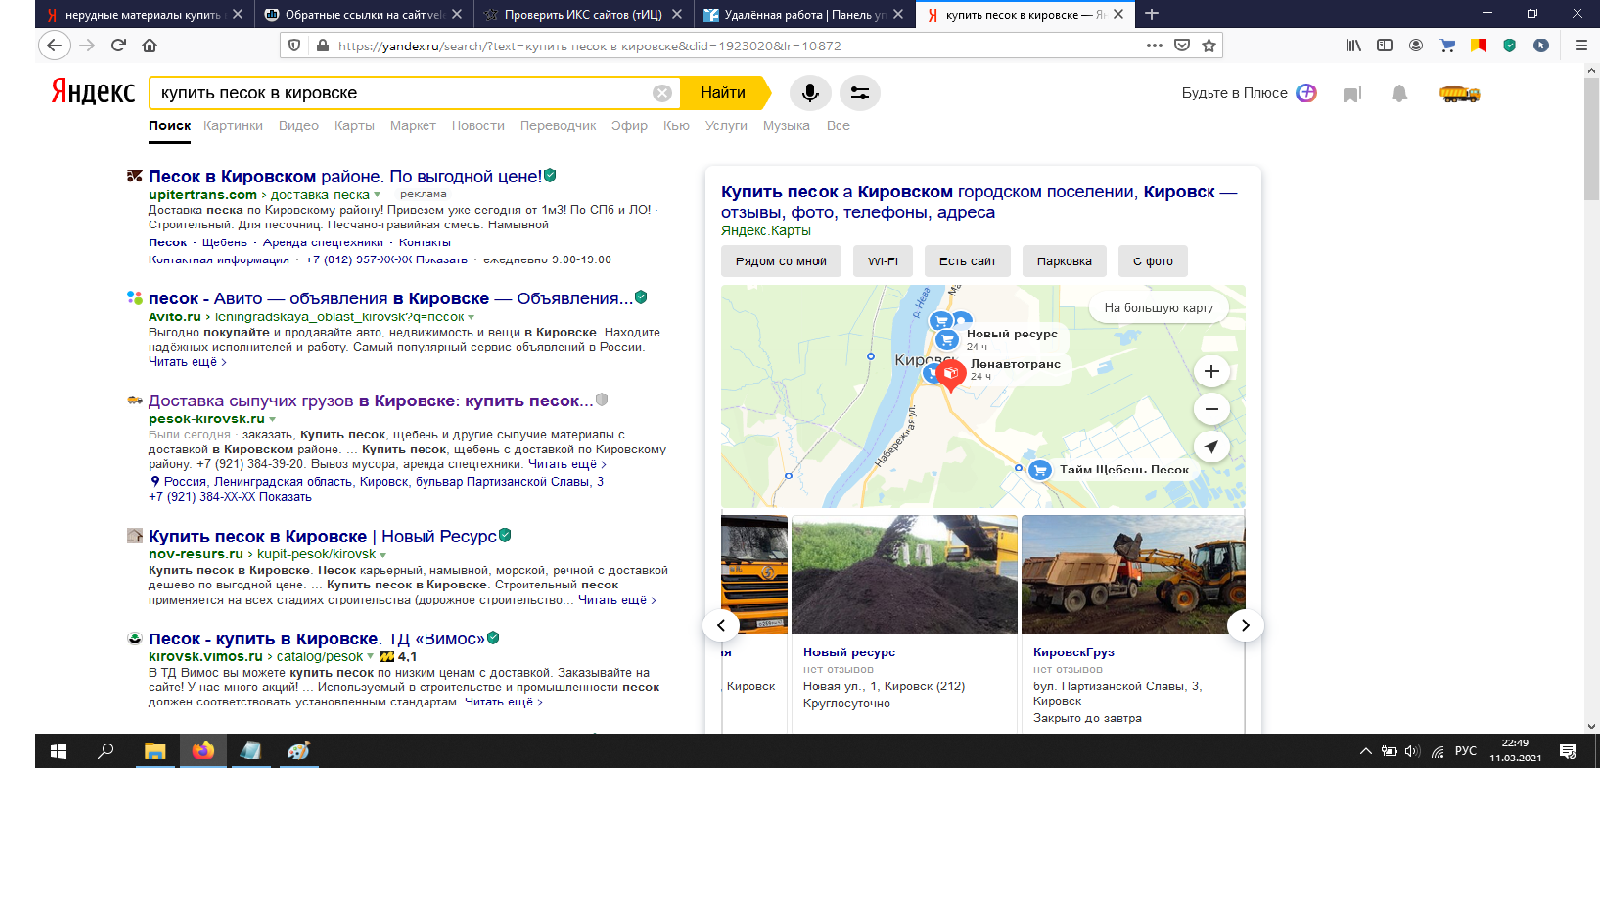This screenshot has height=900, width=1600.
Task: Open the Карты search tab
Action: click(x=355, y=125)
